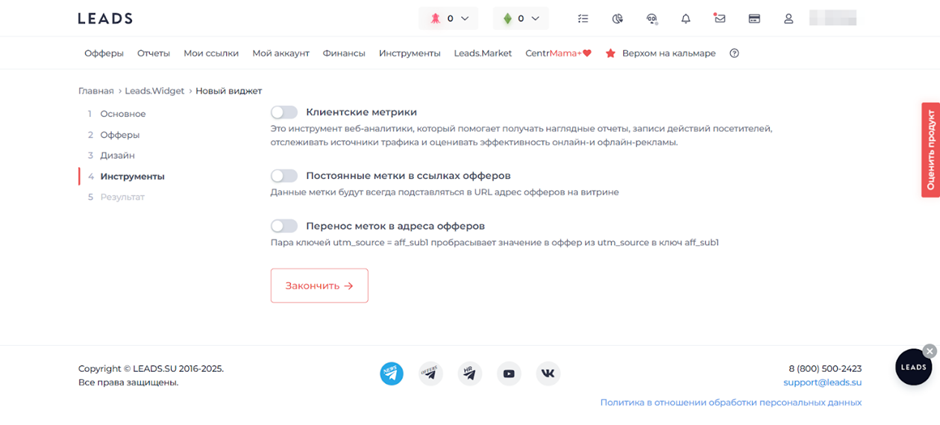Screen dimensions: 940x425
Task: Go to Leads.Widget breadcrumb
Action: point(155,91)
